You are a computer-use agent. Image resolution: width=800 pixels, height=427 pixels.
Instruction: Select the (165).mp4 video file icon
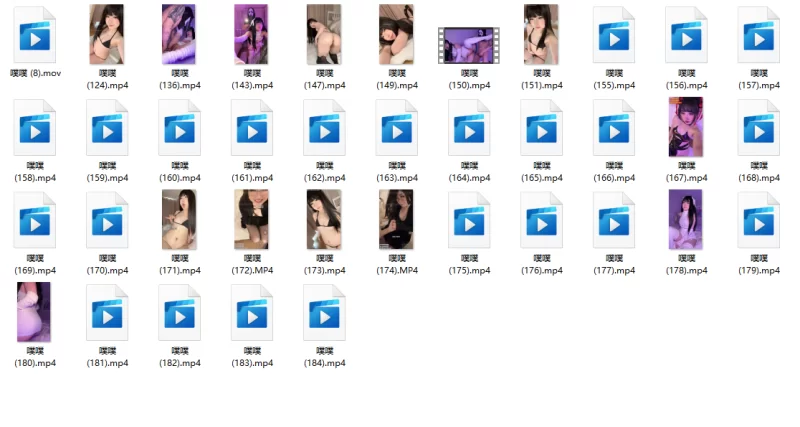[x=542, y=128]
